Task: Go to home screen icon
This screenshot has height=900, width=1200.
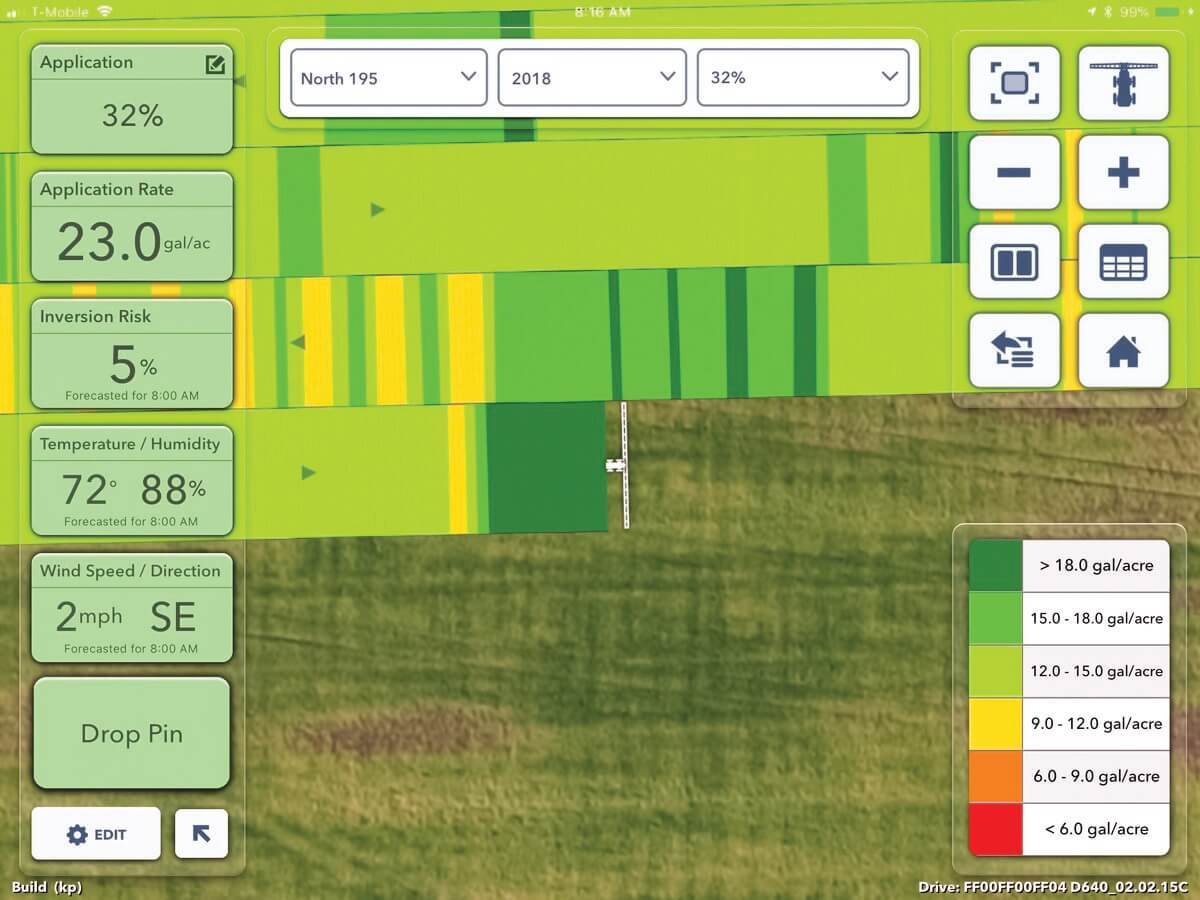Action: click(1124, 351)
